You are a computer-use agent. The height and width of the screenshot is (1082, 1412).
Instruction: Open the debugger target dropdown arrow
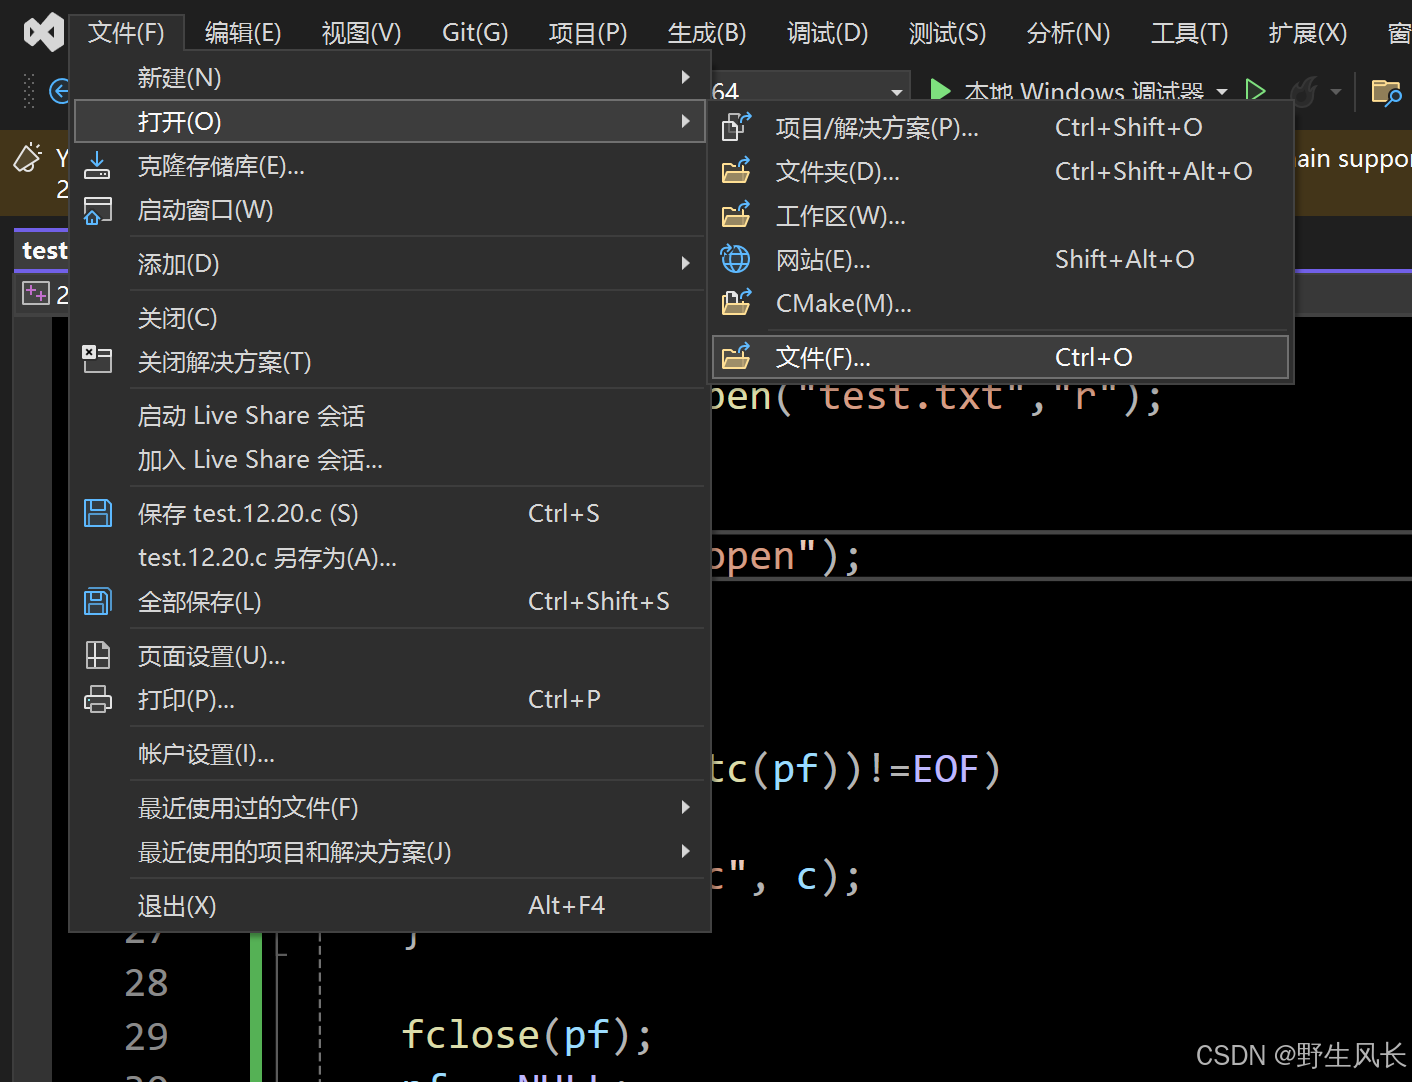click(1222, 92)
